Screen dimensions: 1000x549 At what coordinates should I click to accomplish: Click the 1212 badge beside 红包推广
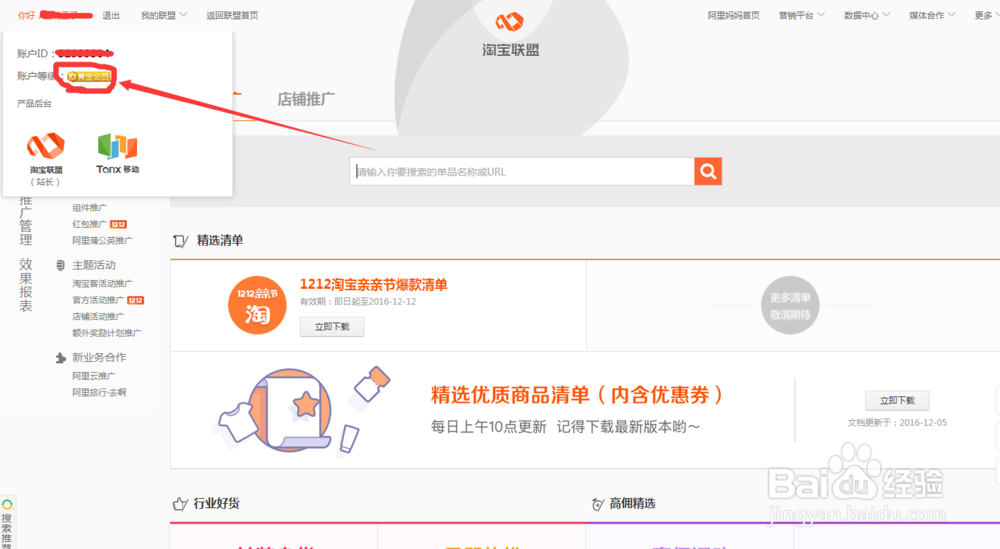point(119,224)
